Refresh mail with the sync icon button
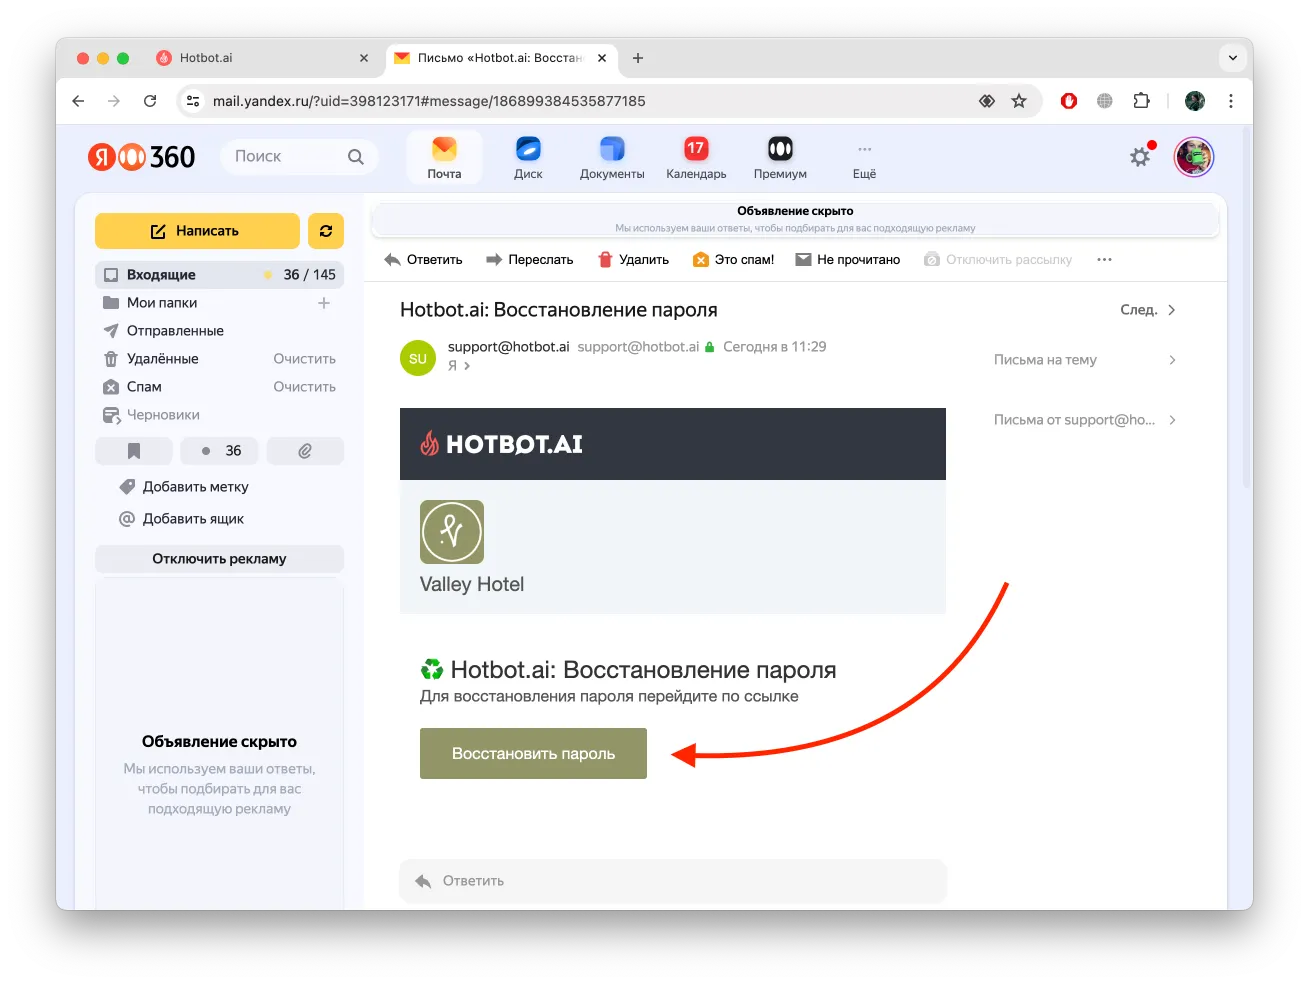 326,231
